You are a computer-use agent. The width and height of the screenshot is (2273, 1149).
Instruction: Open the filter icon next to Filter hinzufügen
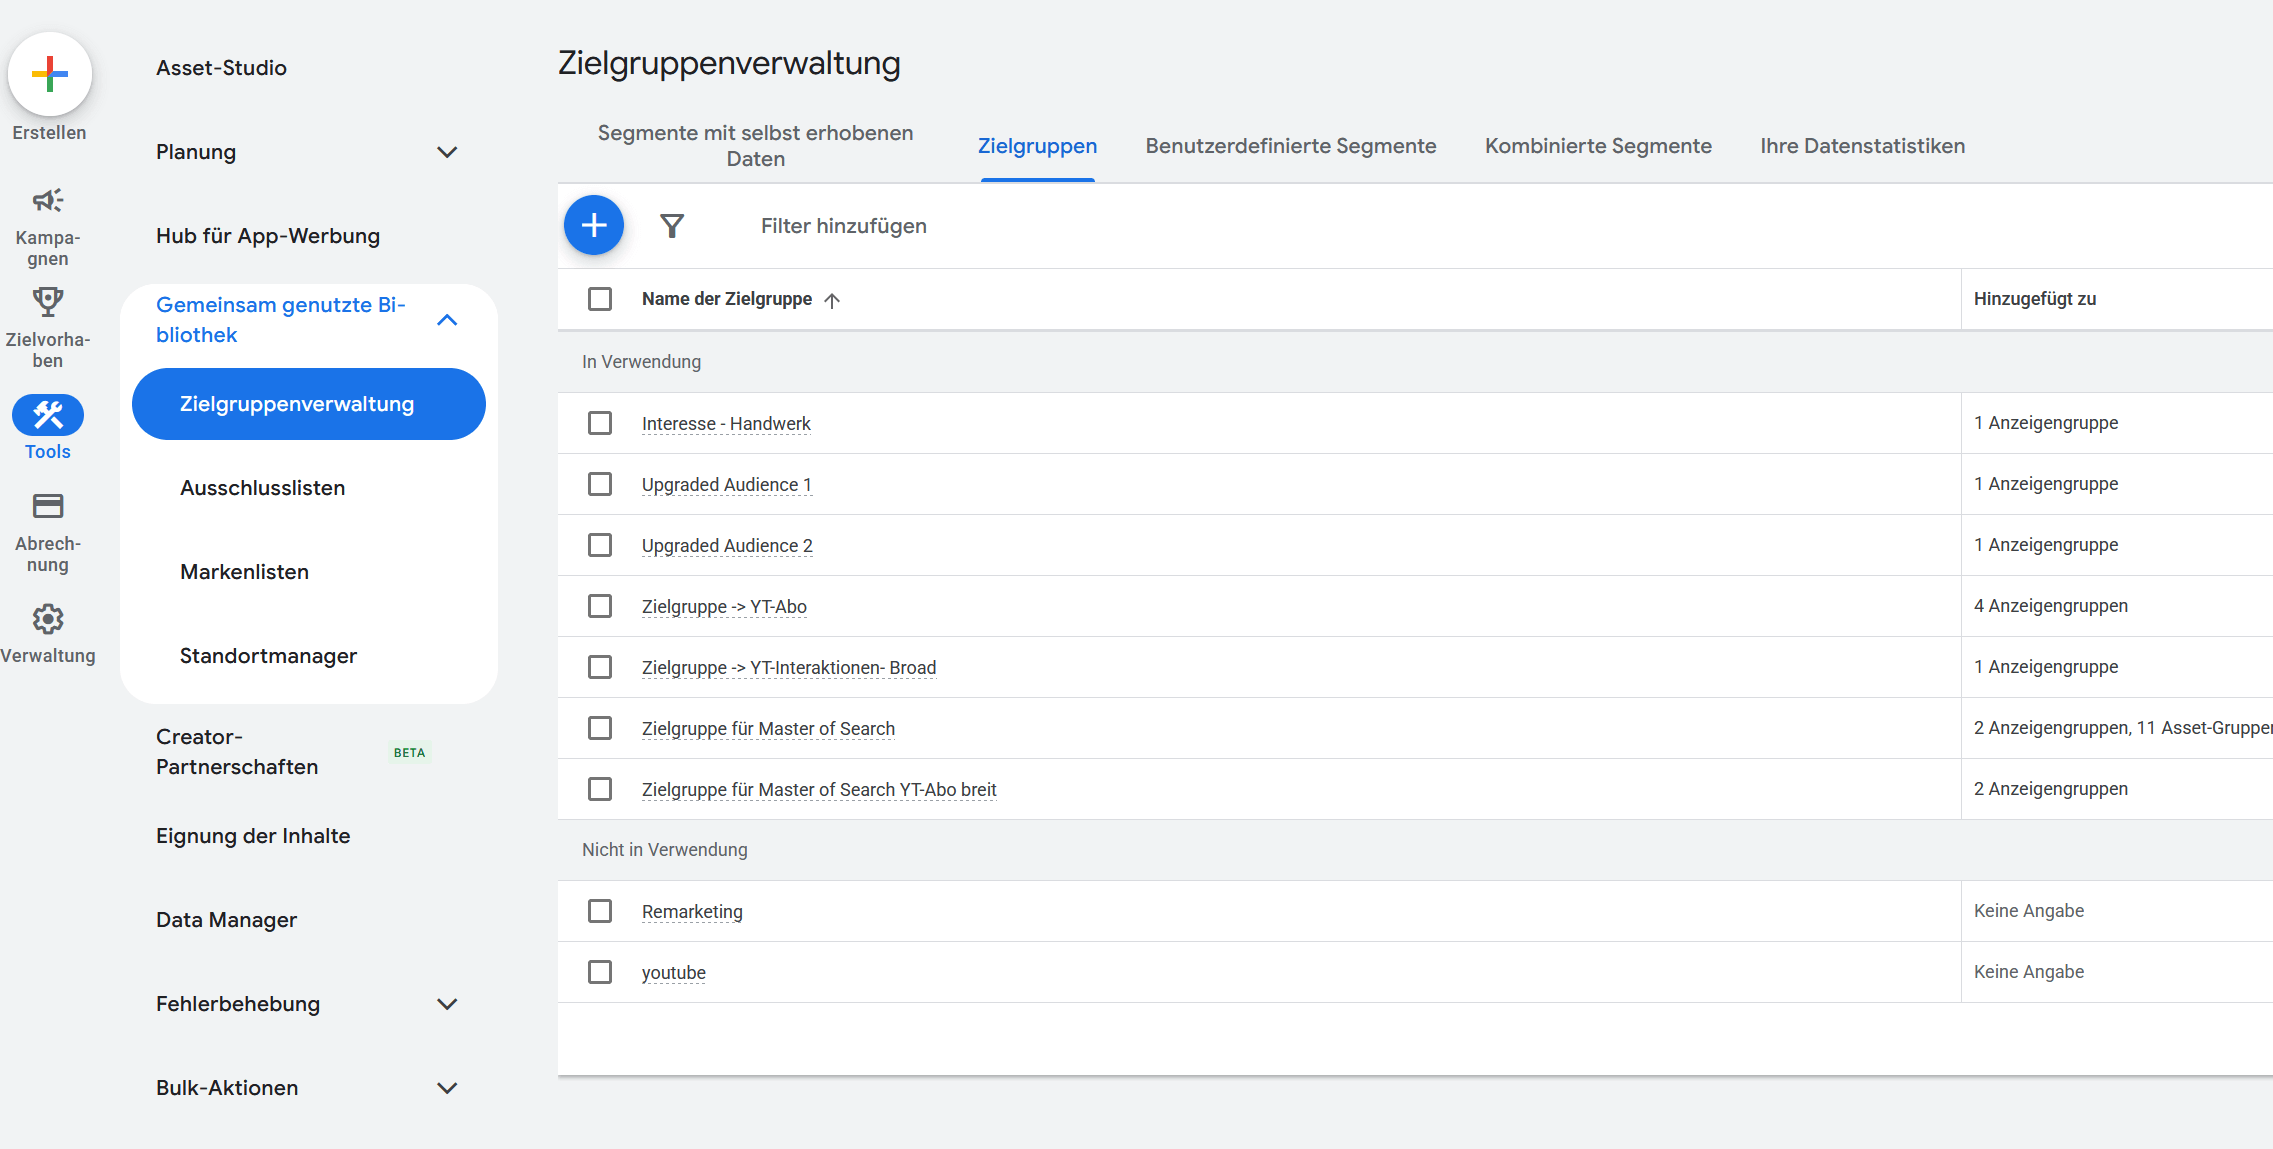click(x=672, y=225)
